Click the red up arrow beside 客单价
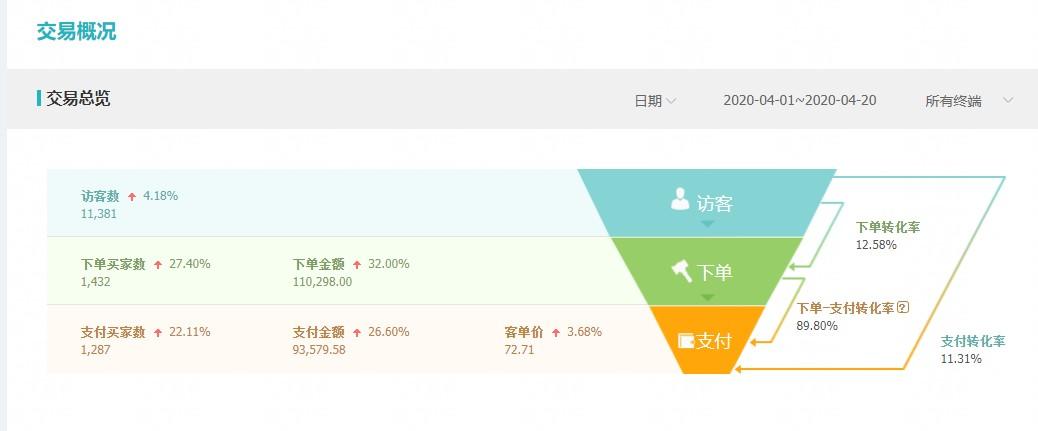This screenshot has width=1038, height=431. click(555, 332)
